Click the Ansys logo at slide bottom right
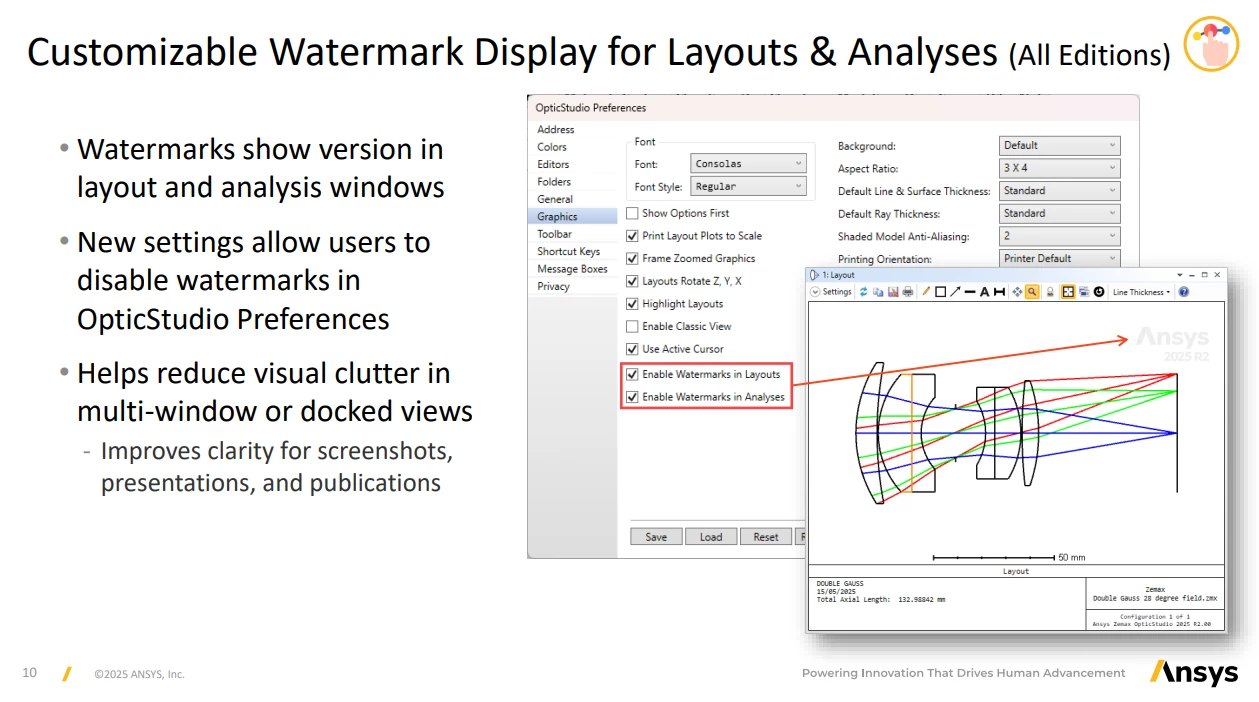Viewport: 1259px width, 702px height. (x=1194, y=672)
